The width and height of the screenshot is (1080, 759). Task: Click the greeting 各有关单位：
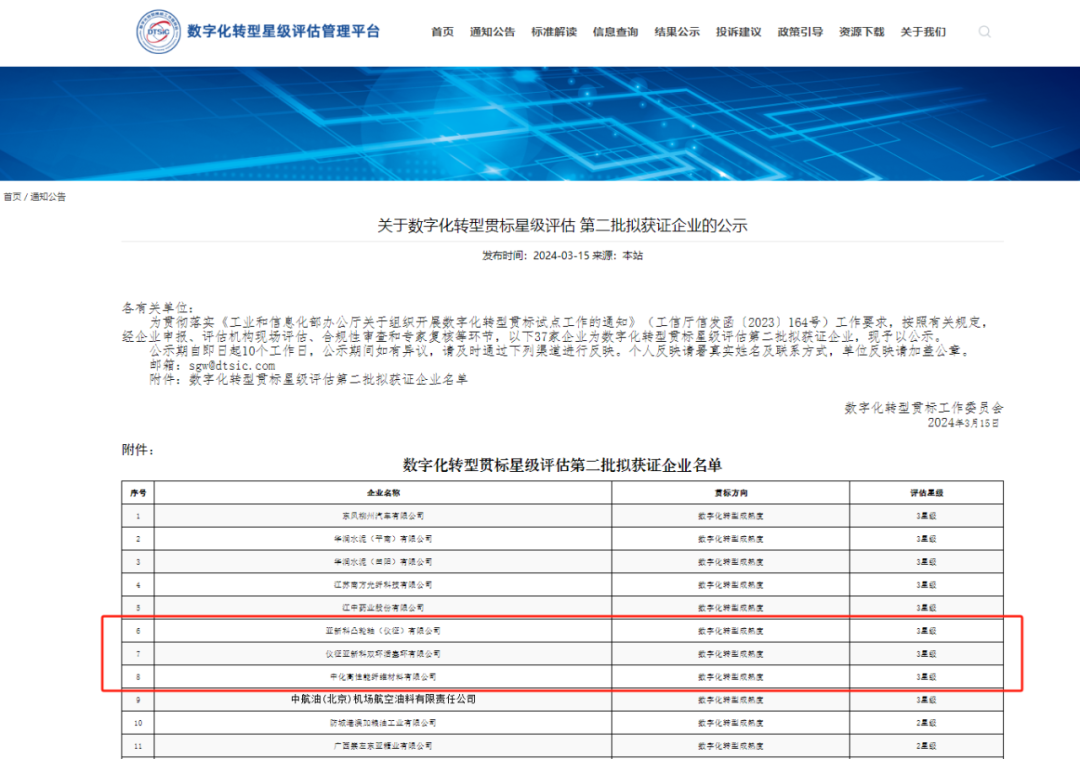tap(158, 308)
